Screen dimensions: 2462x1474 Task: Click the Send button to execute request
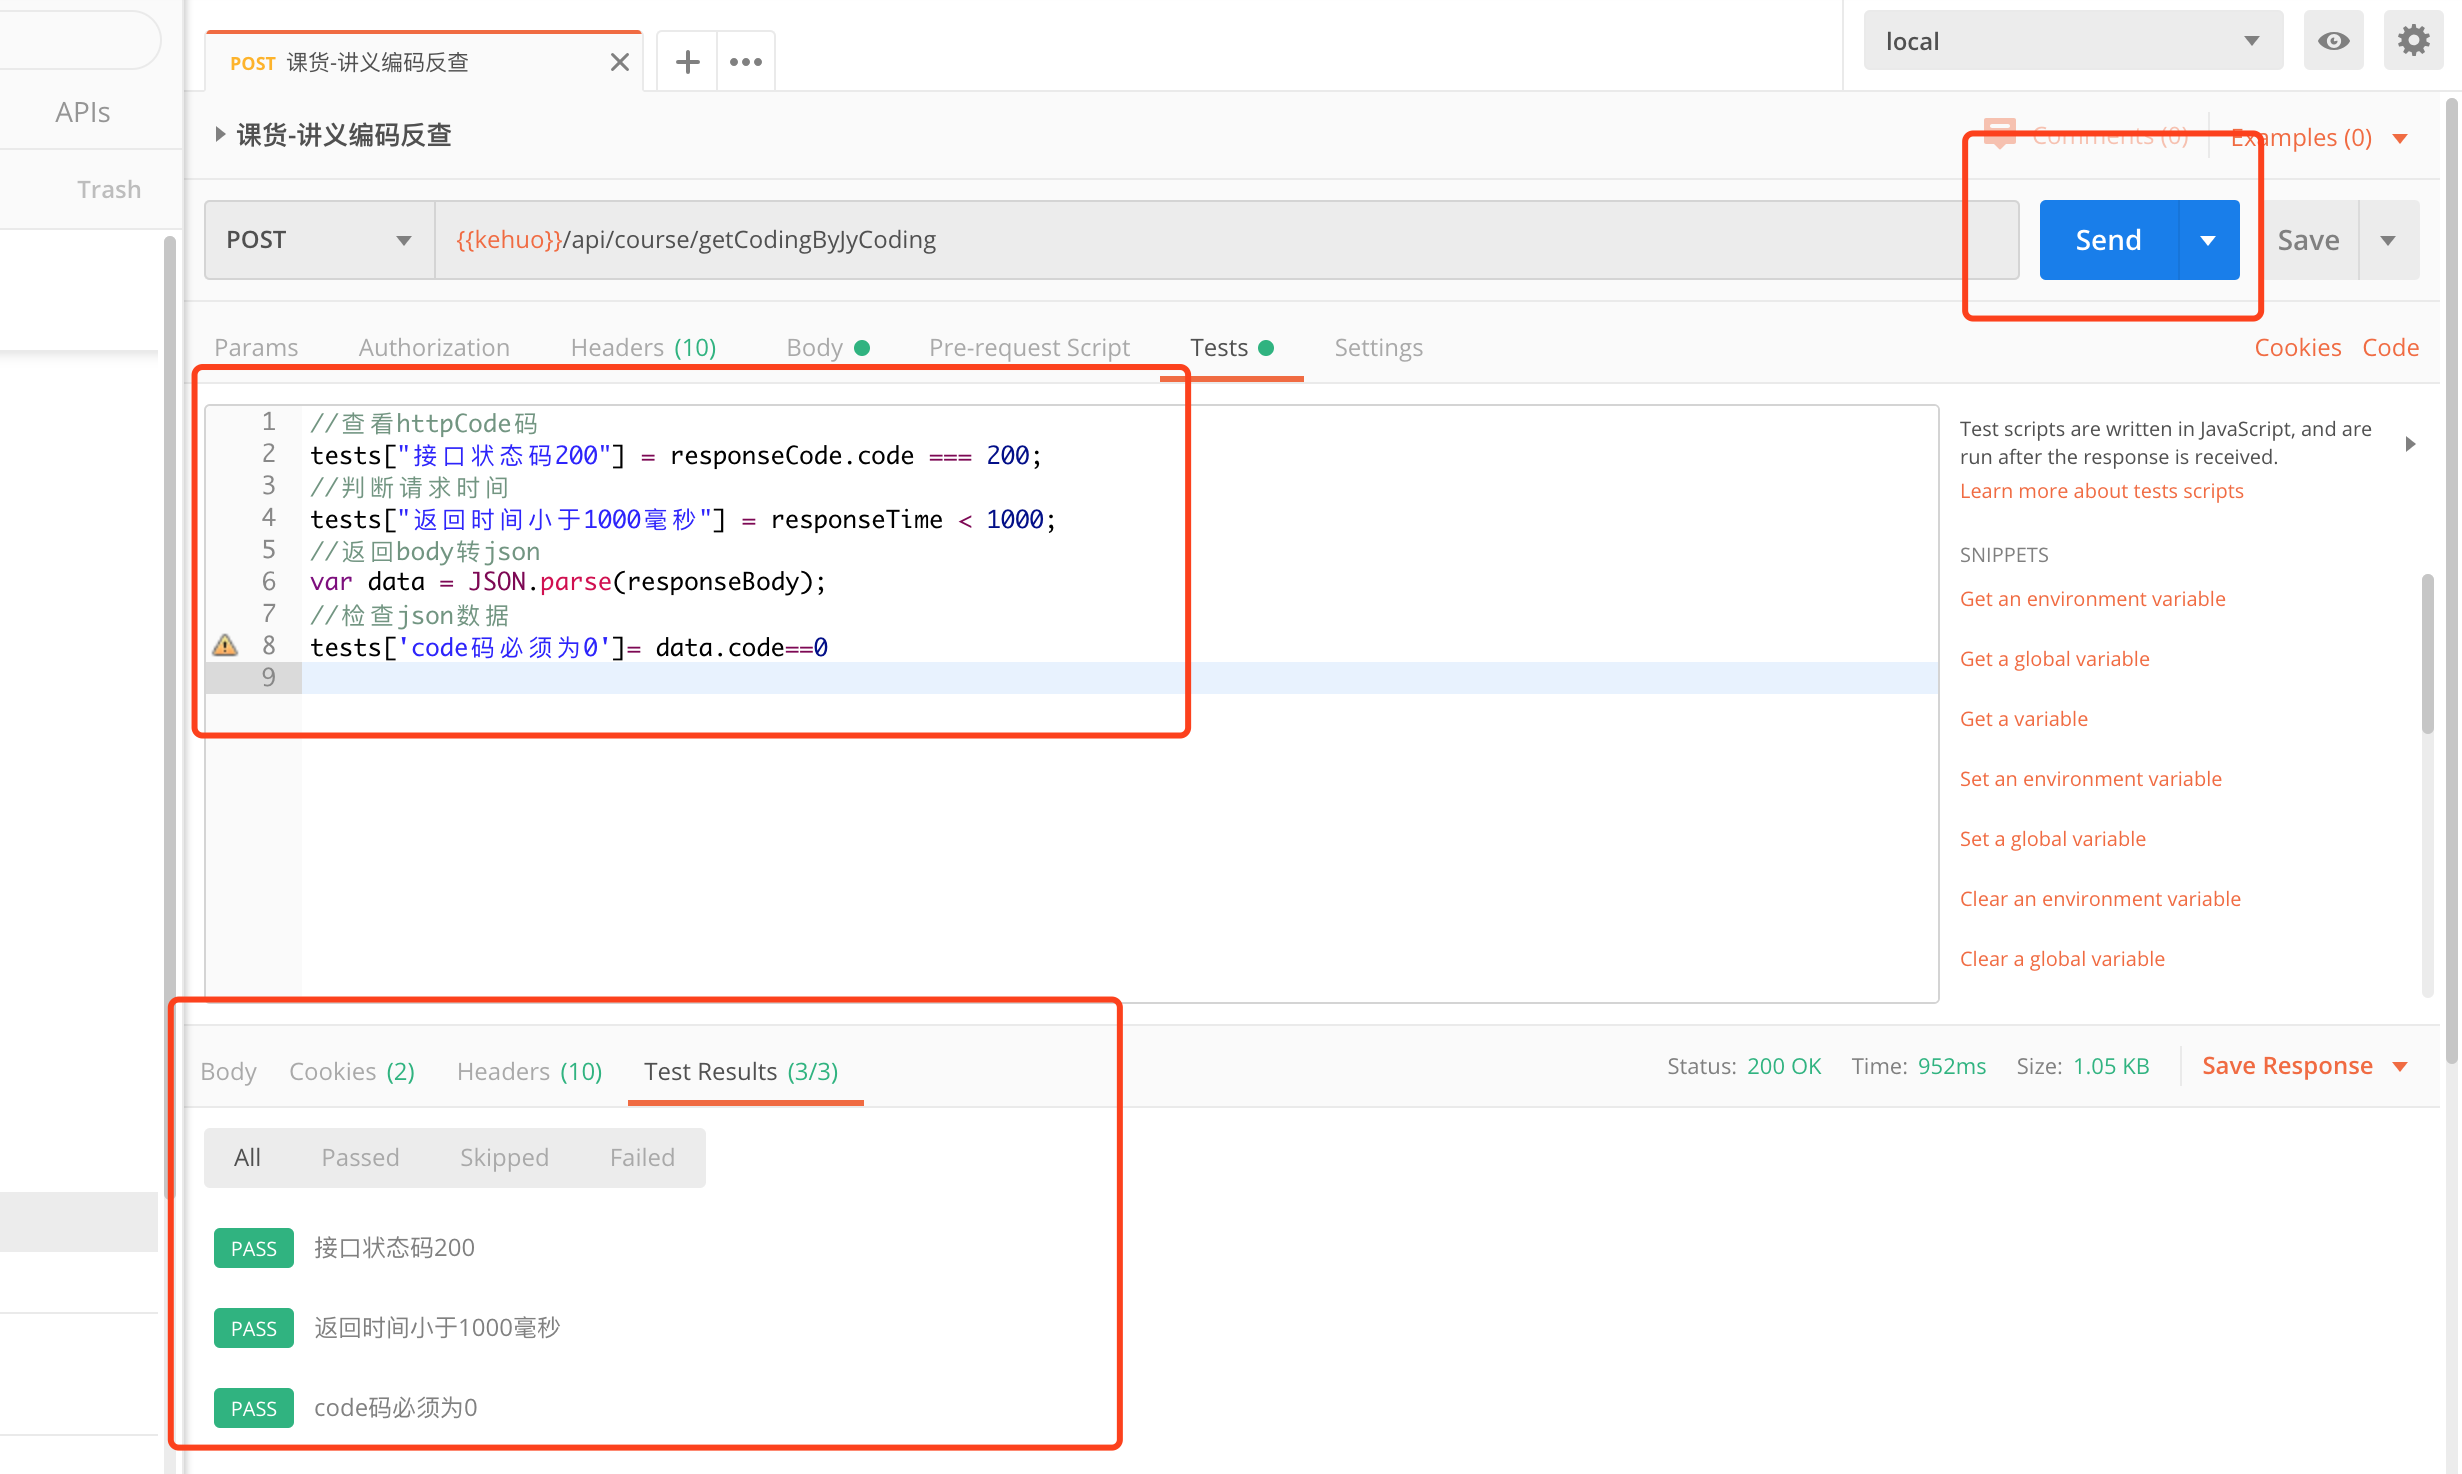2106,239
